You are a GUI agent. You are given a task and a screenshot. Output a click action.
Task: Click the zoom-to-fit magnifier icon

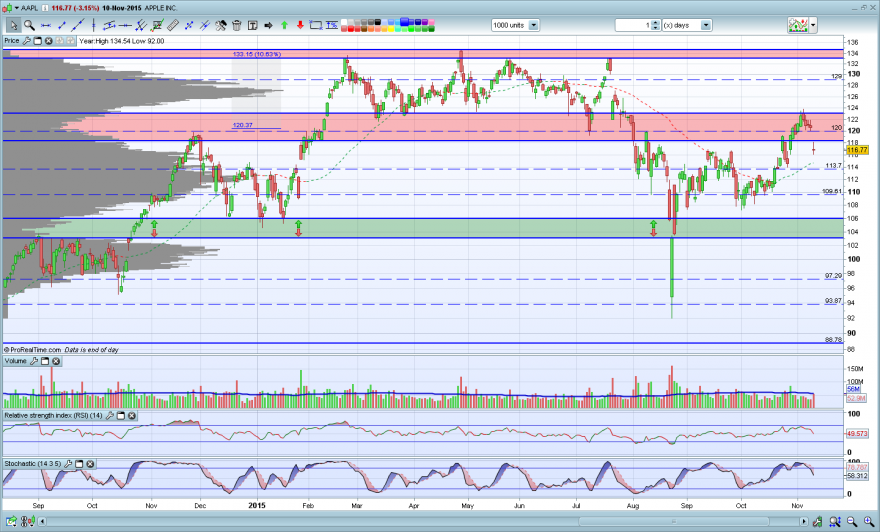(x=835, y=522)
